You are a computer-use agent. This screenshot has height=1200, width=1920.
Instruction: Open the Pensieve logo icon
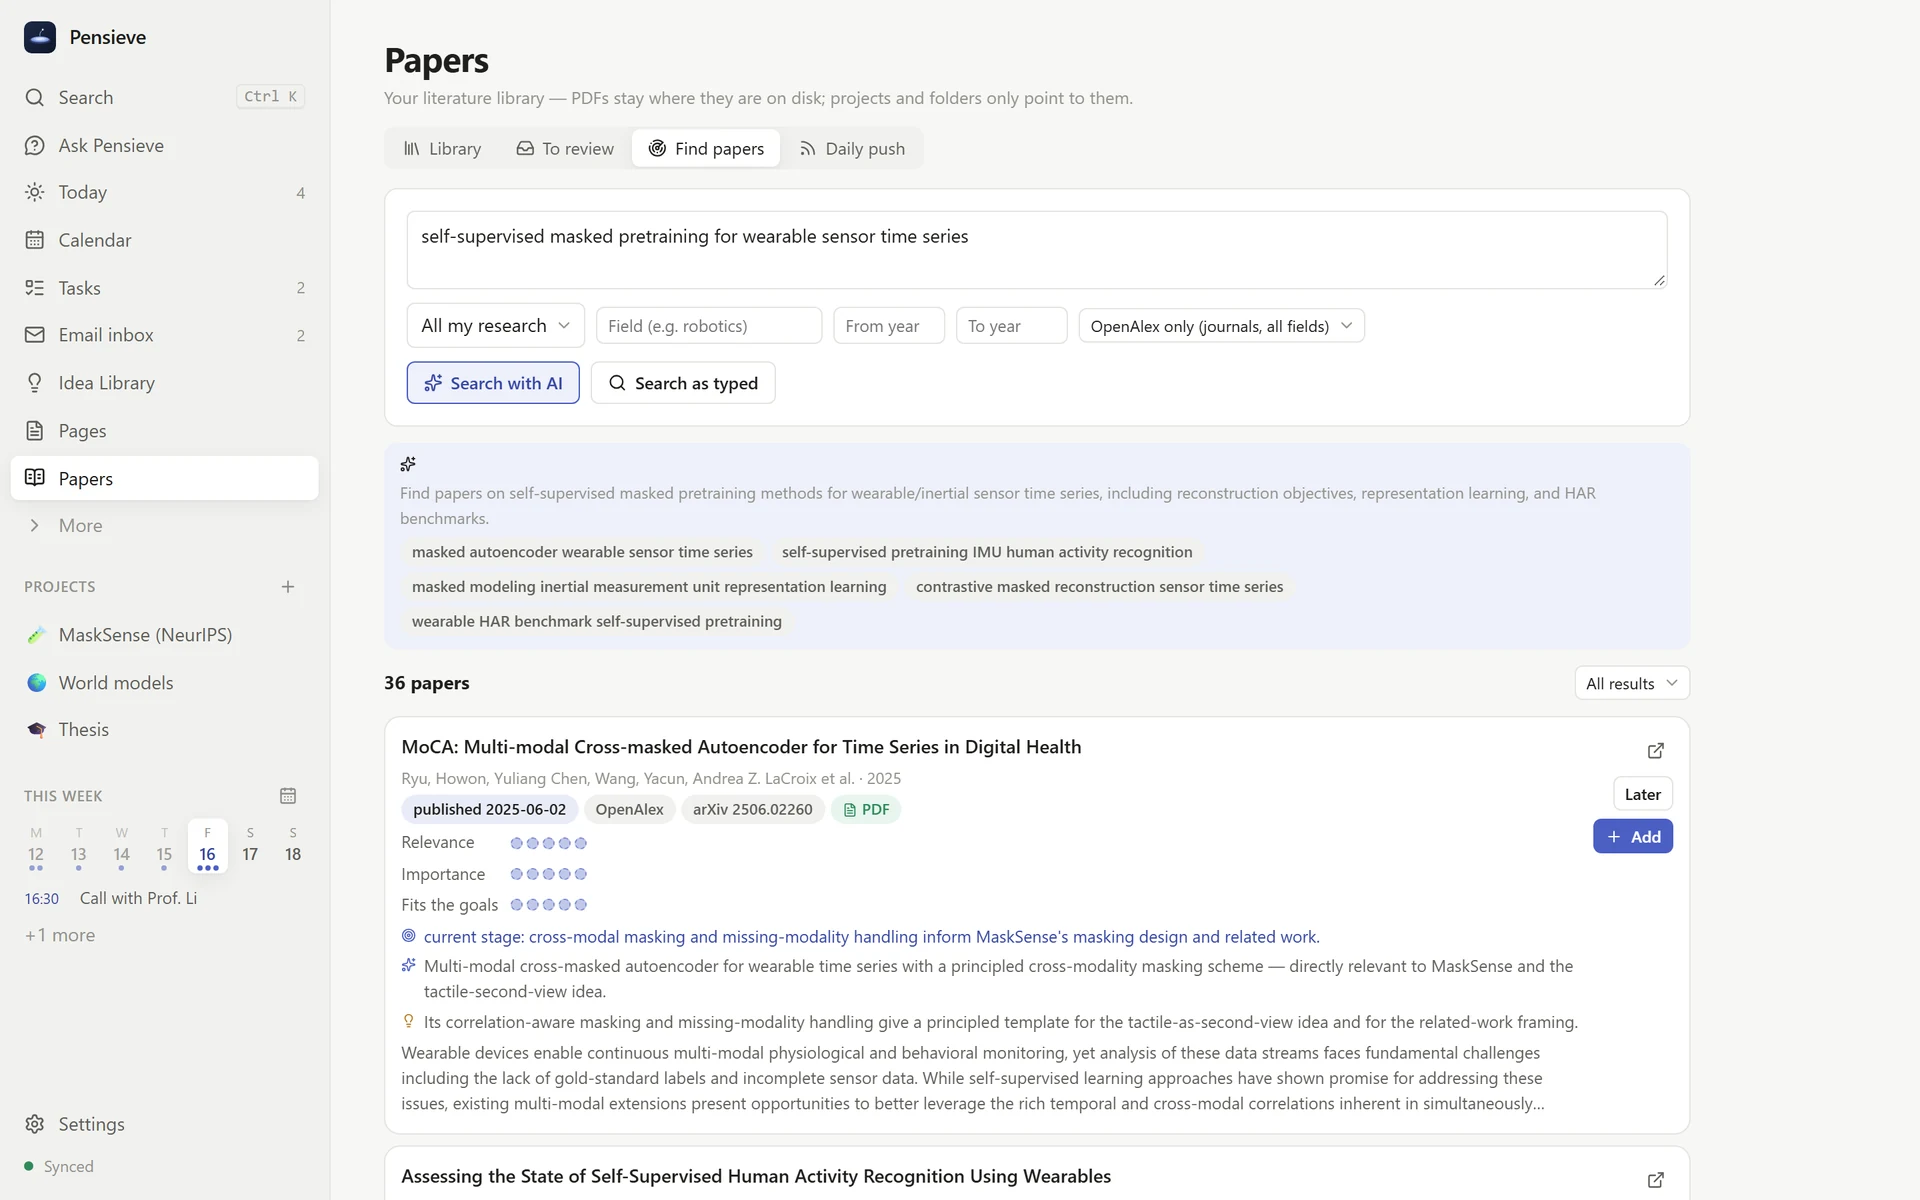[40, 37]
